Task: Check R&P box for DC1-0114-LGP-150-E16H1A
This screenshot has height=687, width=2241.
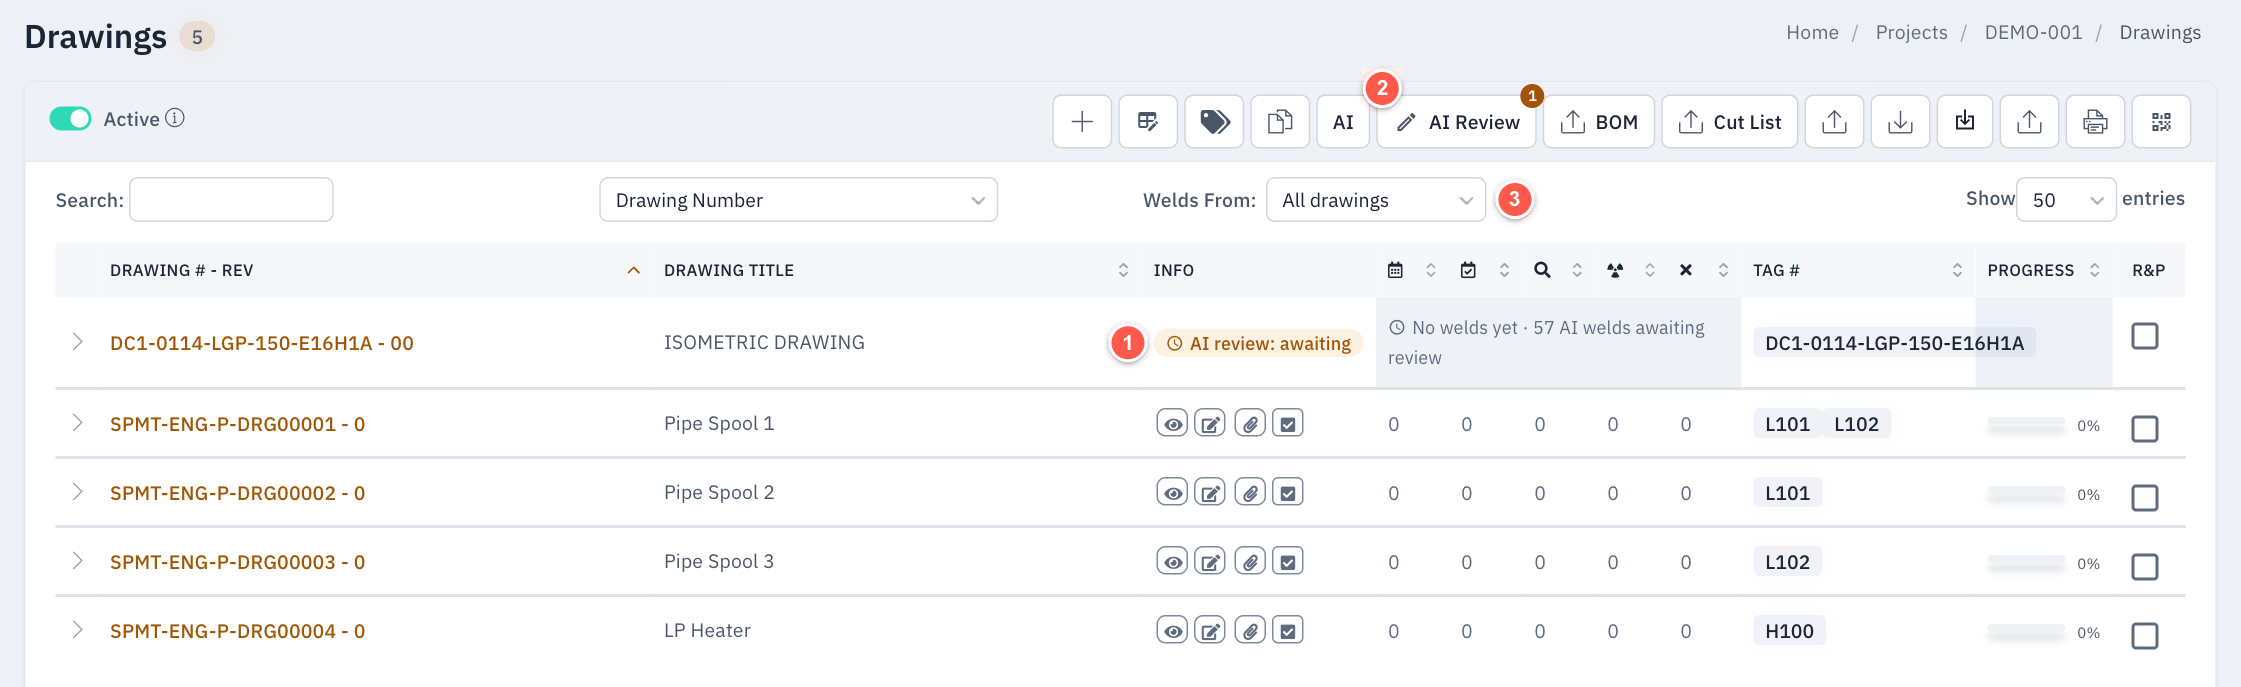Action: pos(2144,336)
